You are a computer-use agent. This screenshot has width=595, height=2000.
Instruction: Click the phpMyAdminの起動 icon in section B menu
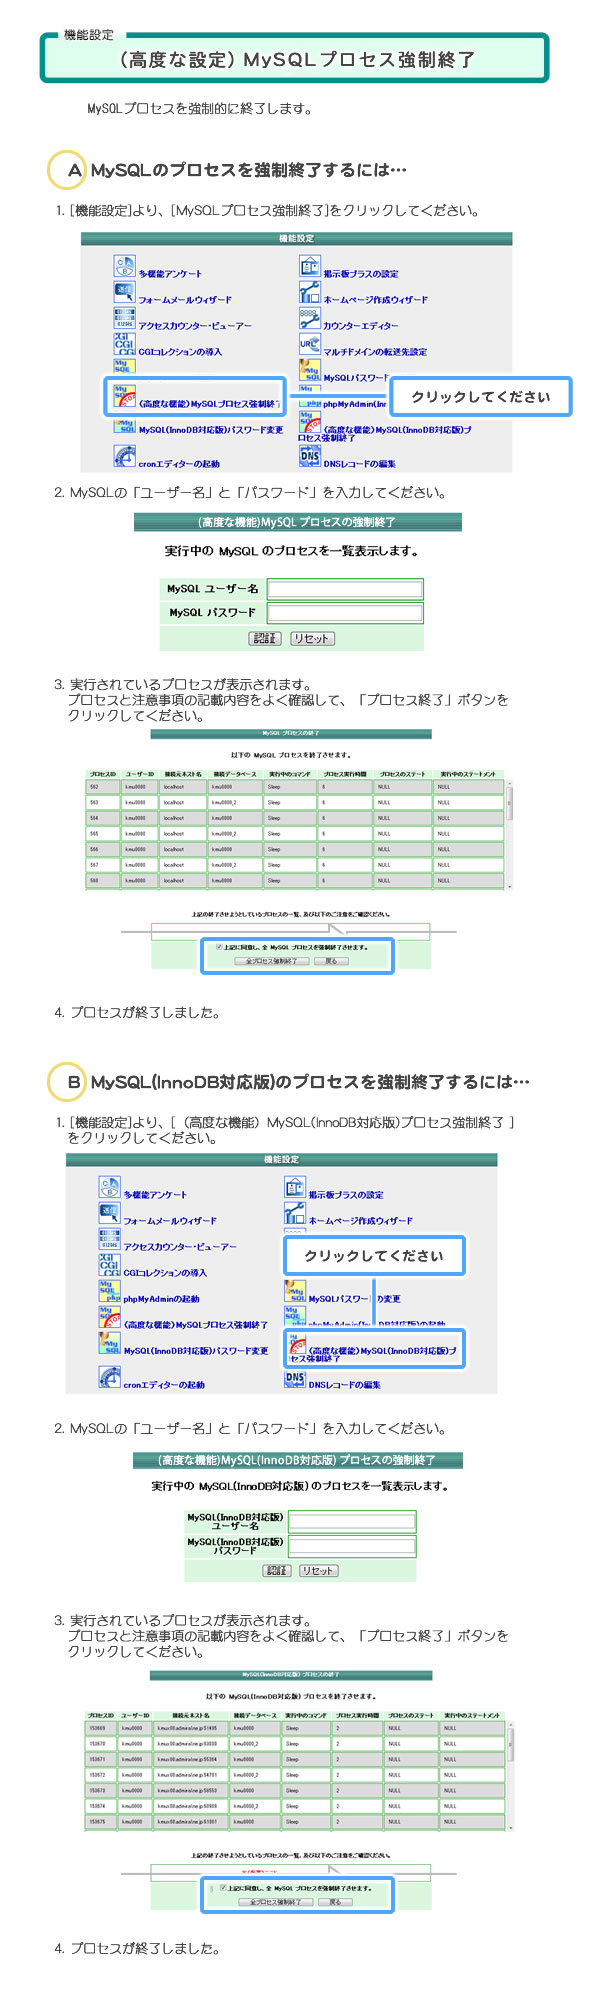point(109,1292)
